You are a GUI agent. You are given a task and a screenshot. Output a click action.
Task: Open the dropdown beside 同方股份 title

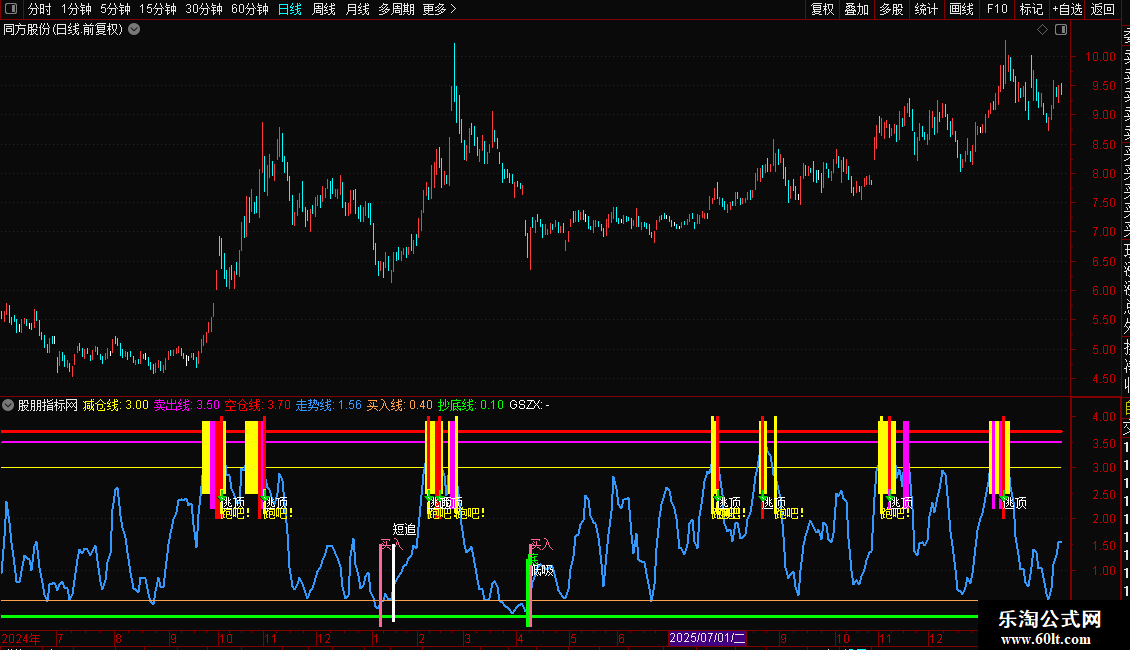point(134,30)
